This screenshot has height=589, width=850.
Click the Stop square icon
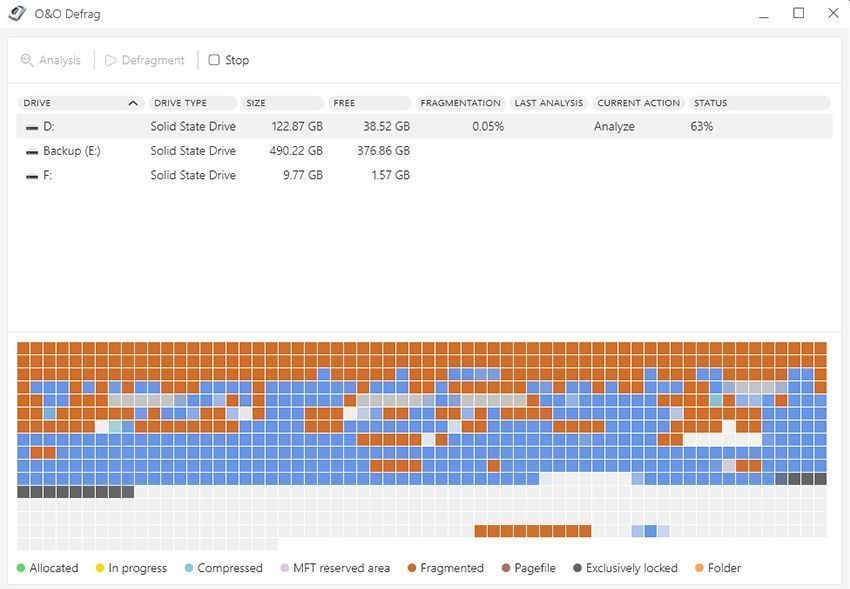point(214,60)
